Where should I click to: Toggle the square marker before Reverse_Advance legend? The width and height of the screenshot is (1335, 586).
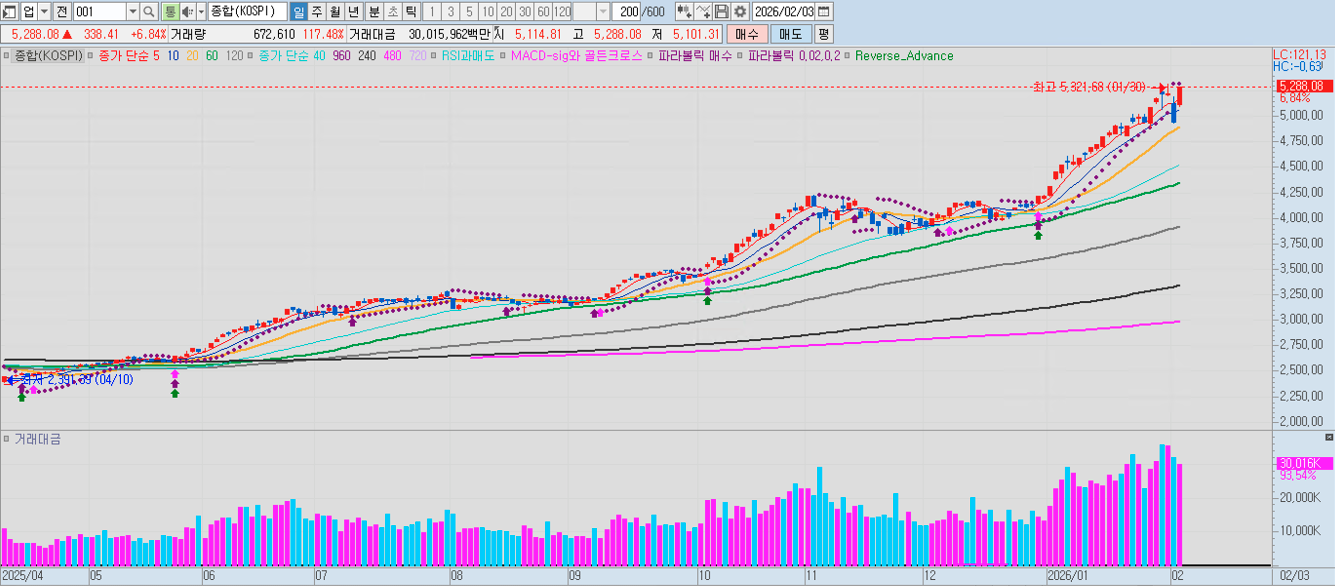coord(848,56)
